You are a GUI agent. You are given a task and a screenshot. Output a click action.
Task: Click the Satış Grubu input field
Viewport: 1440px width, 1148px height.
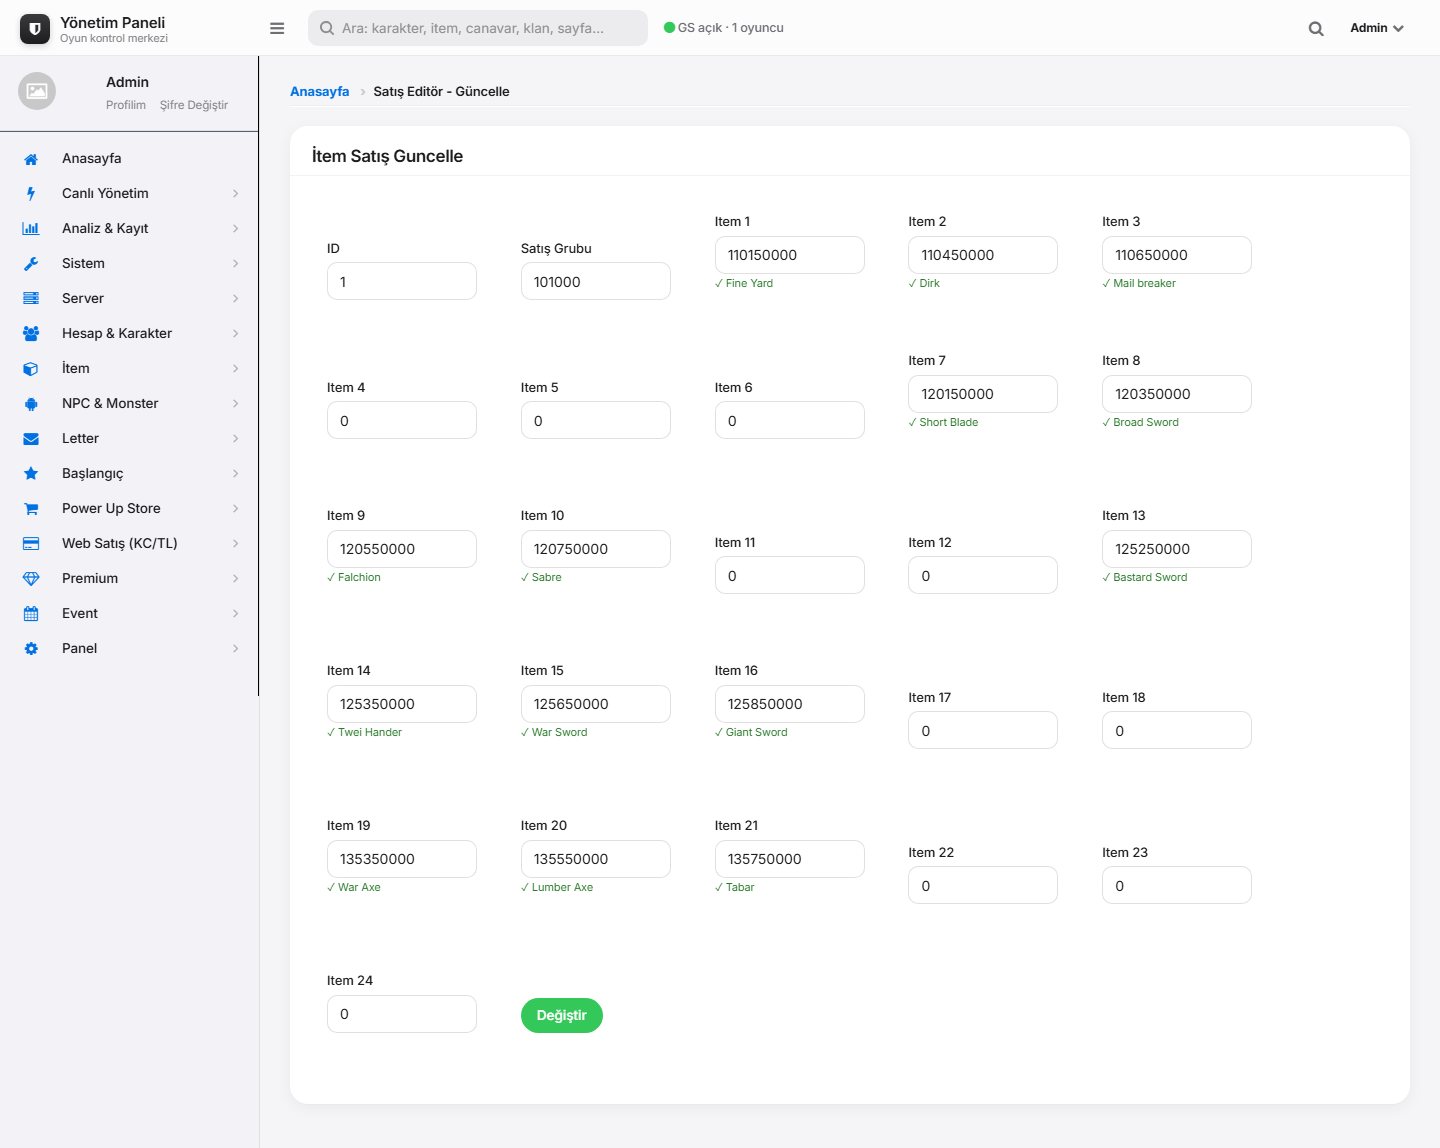click(596, 282)
